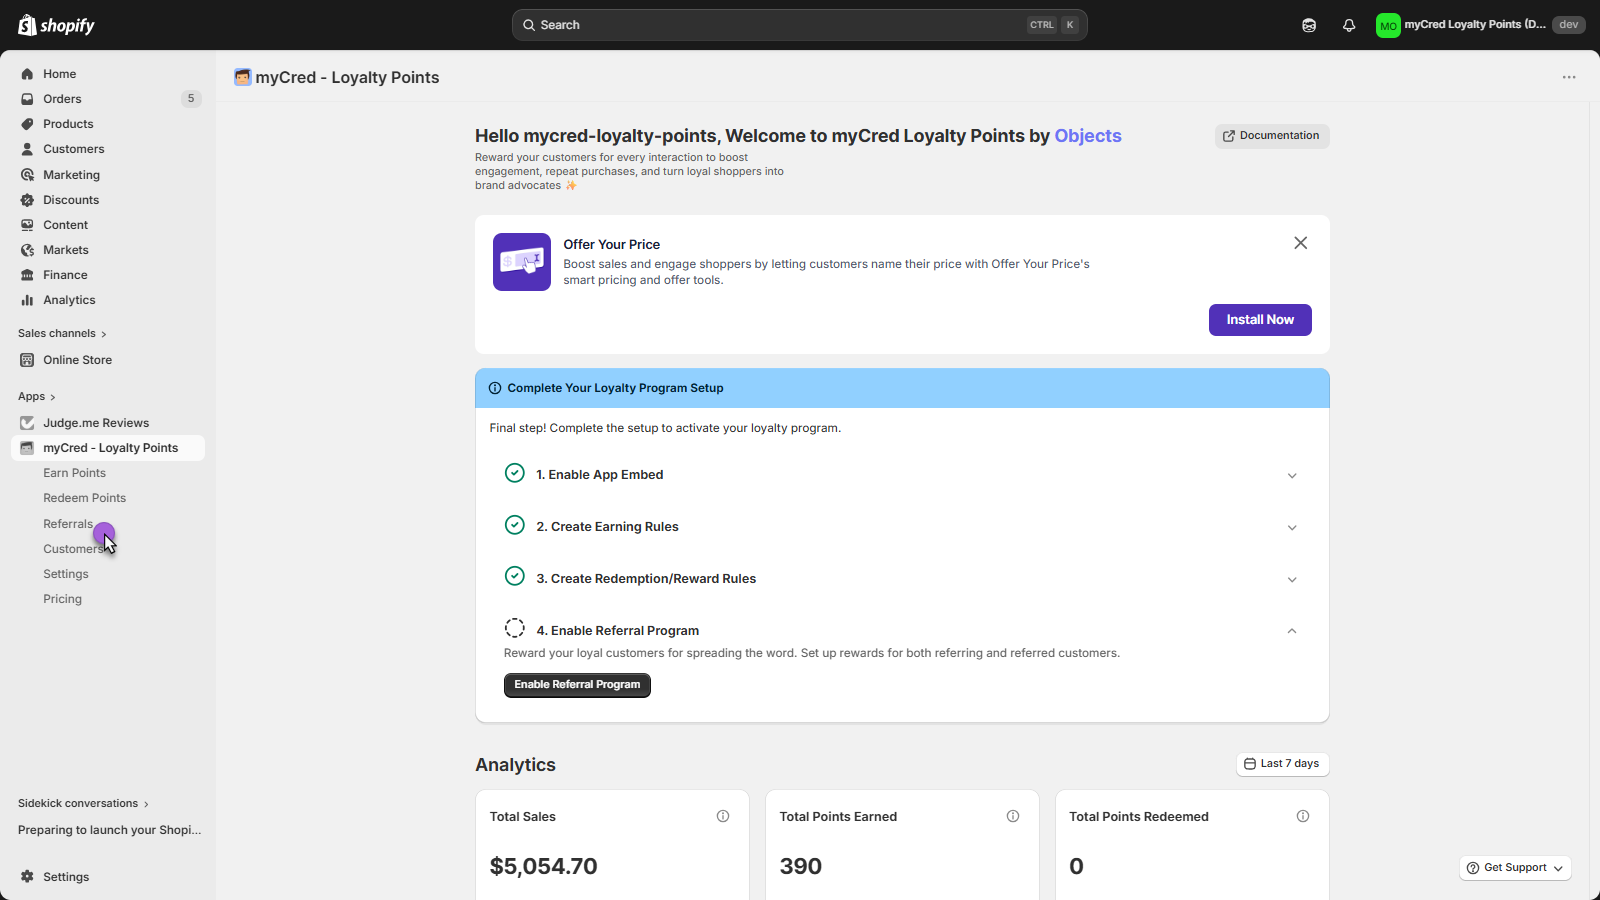Image resolution: width=1600 pixels, height=900 pixels.
Task: Open the Sidekick assistant icon
Action: pos(1309,25)
